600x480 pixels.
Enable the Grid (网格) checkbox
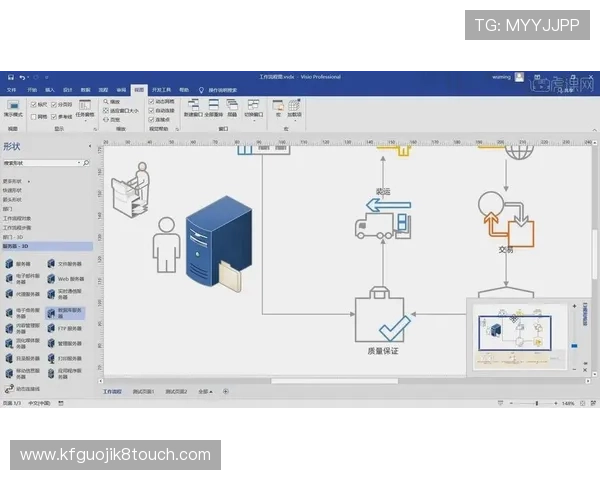point(33,116)
